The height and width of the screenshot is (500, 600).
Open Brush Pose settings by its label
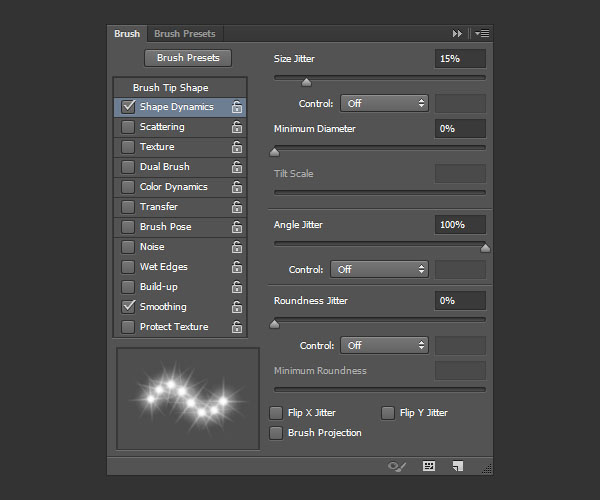[165, 226]
